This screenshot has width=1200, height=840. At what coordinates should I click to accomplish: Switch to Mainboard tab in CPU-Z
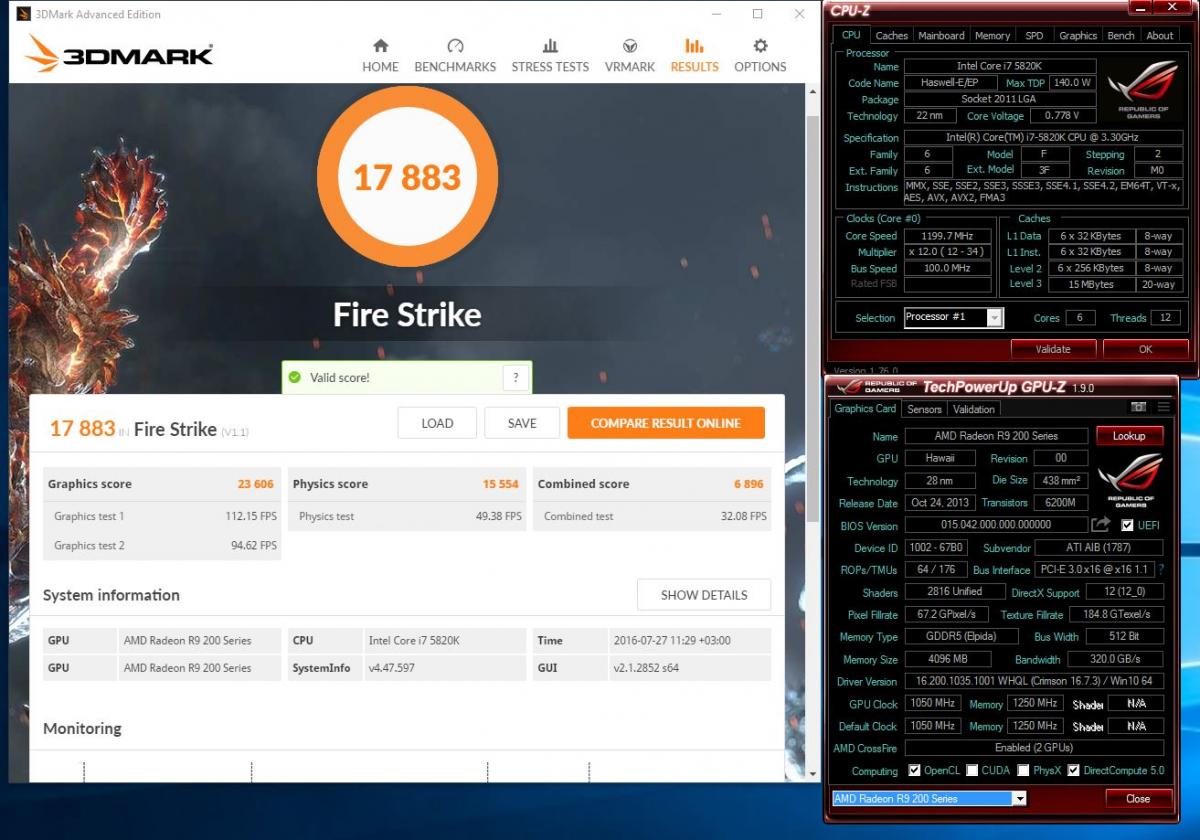[941, 35]
